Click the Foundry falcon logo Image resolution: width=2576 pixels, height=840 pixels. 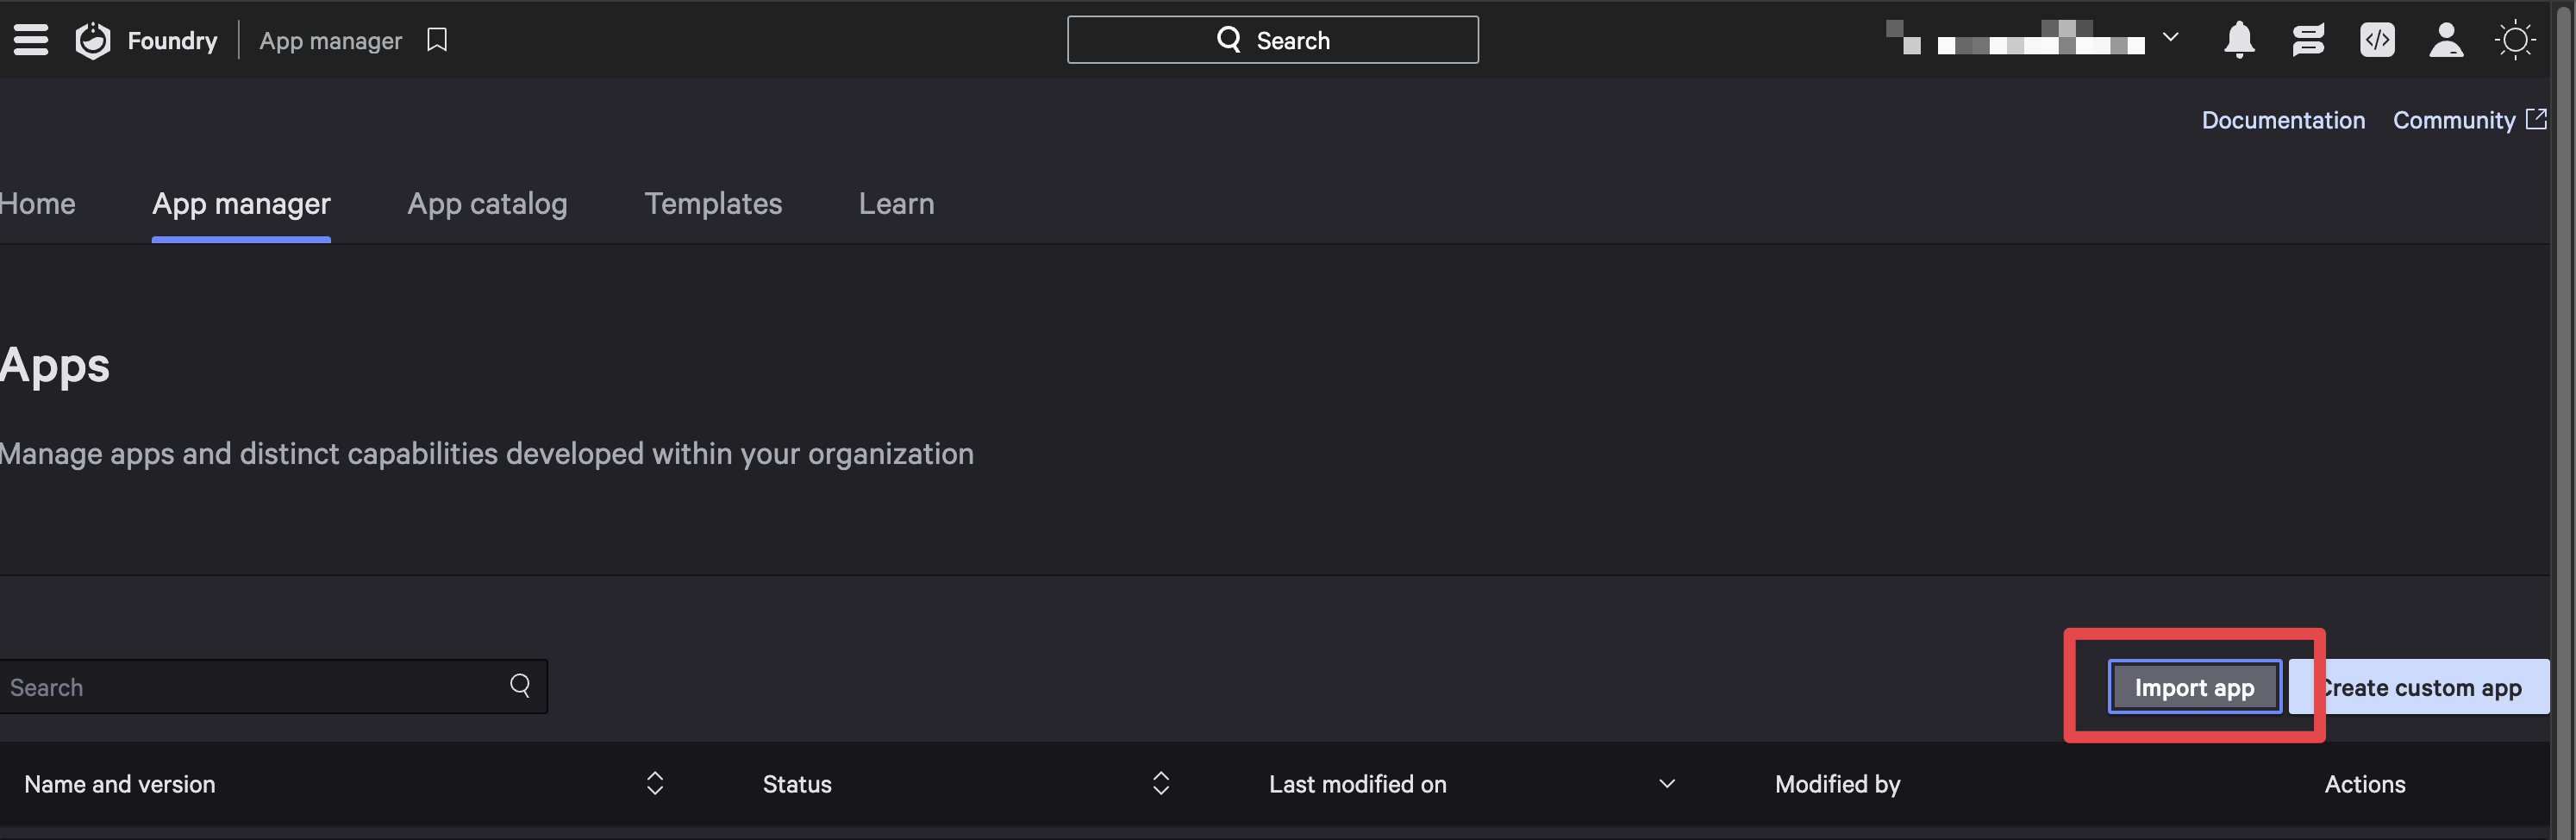tap(93, 40)
